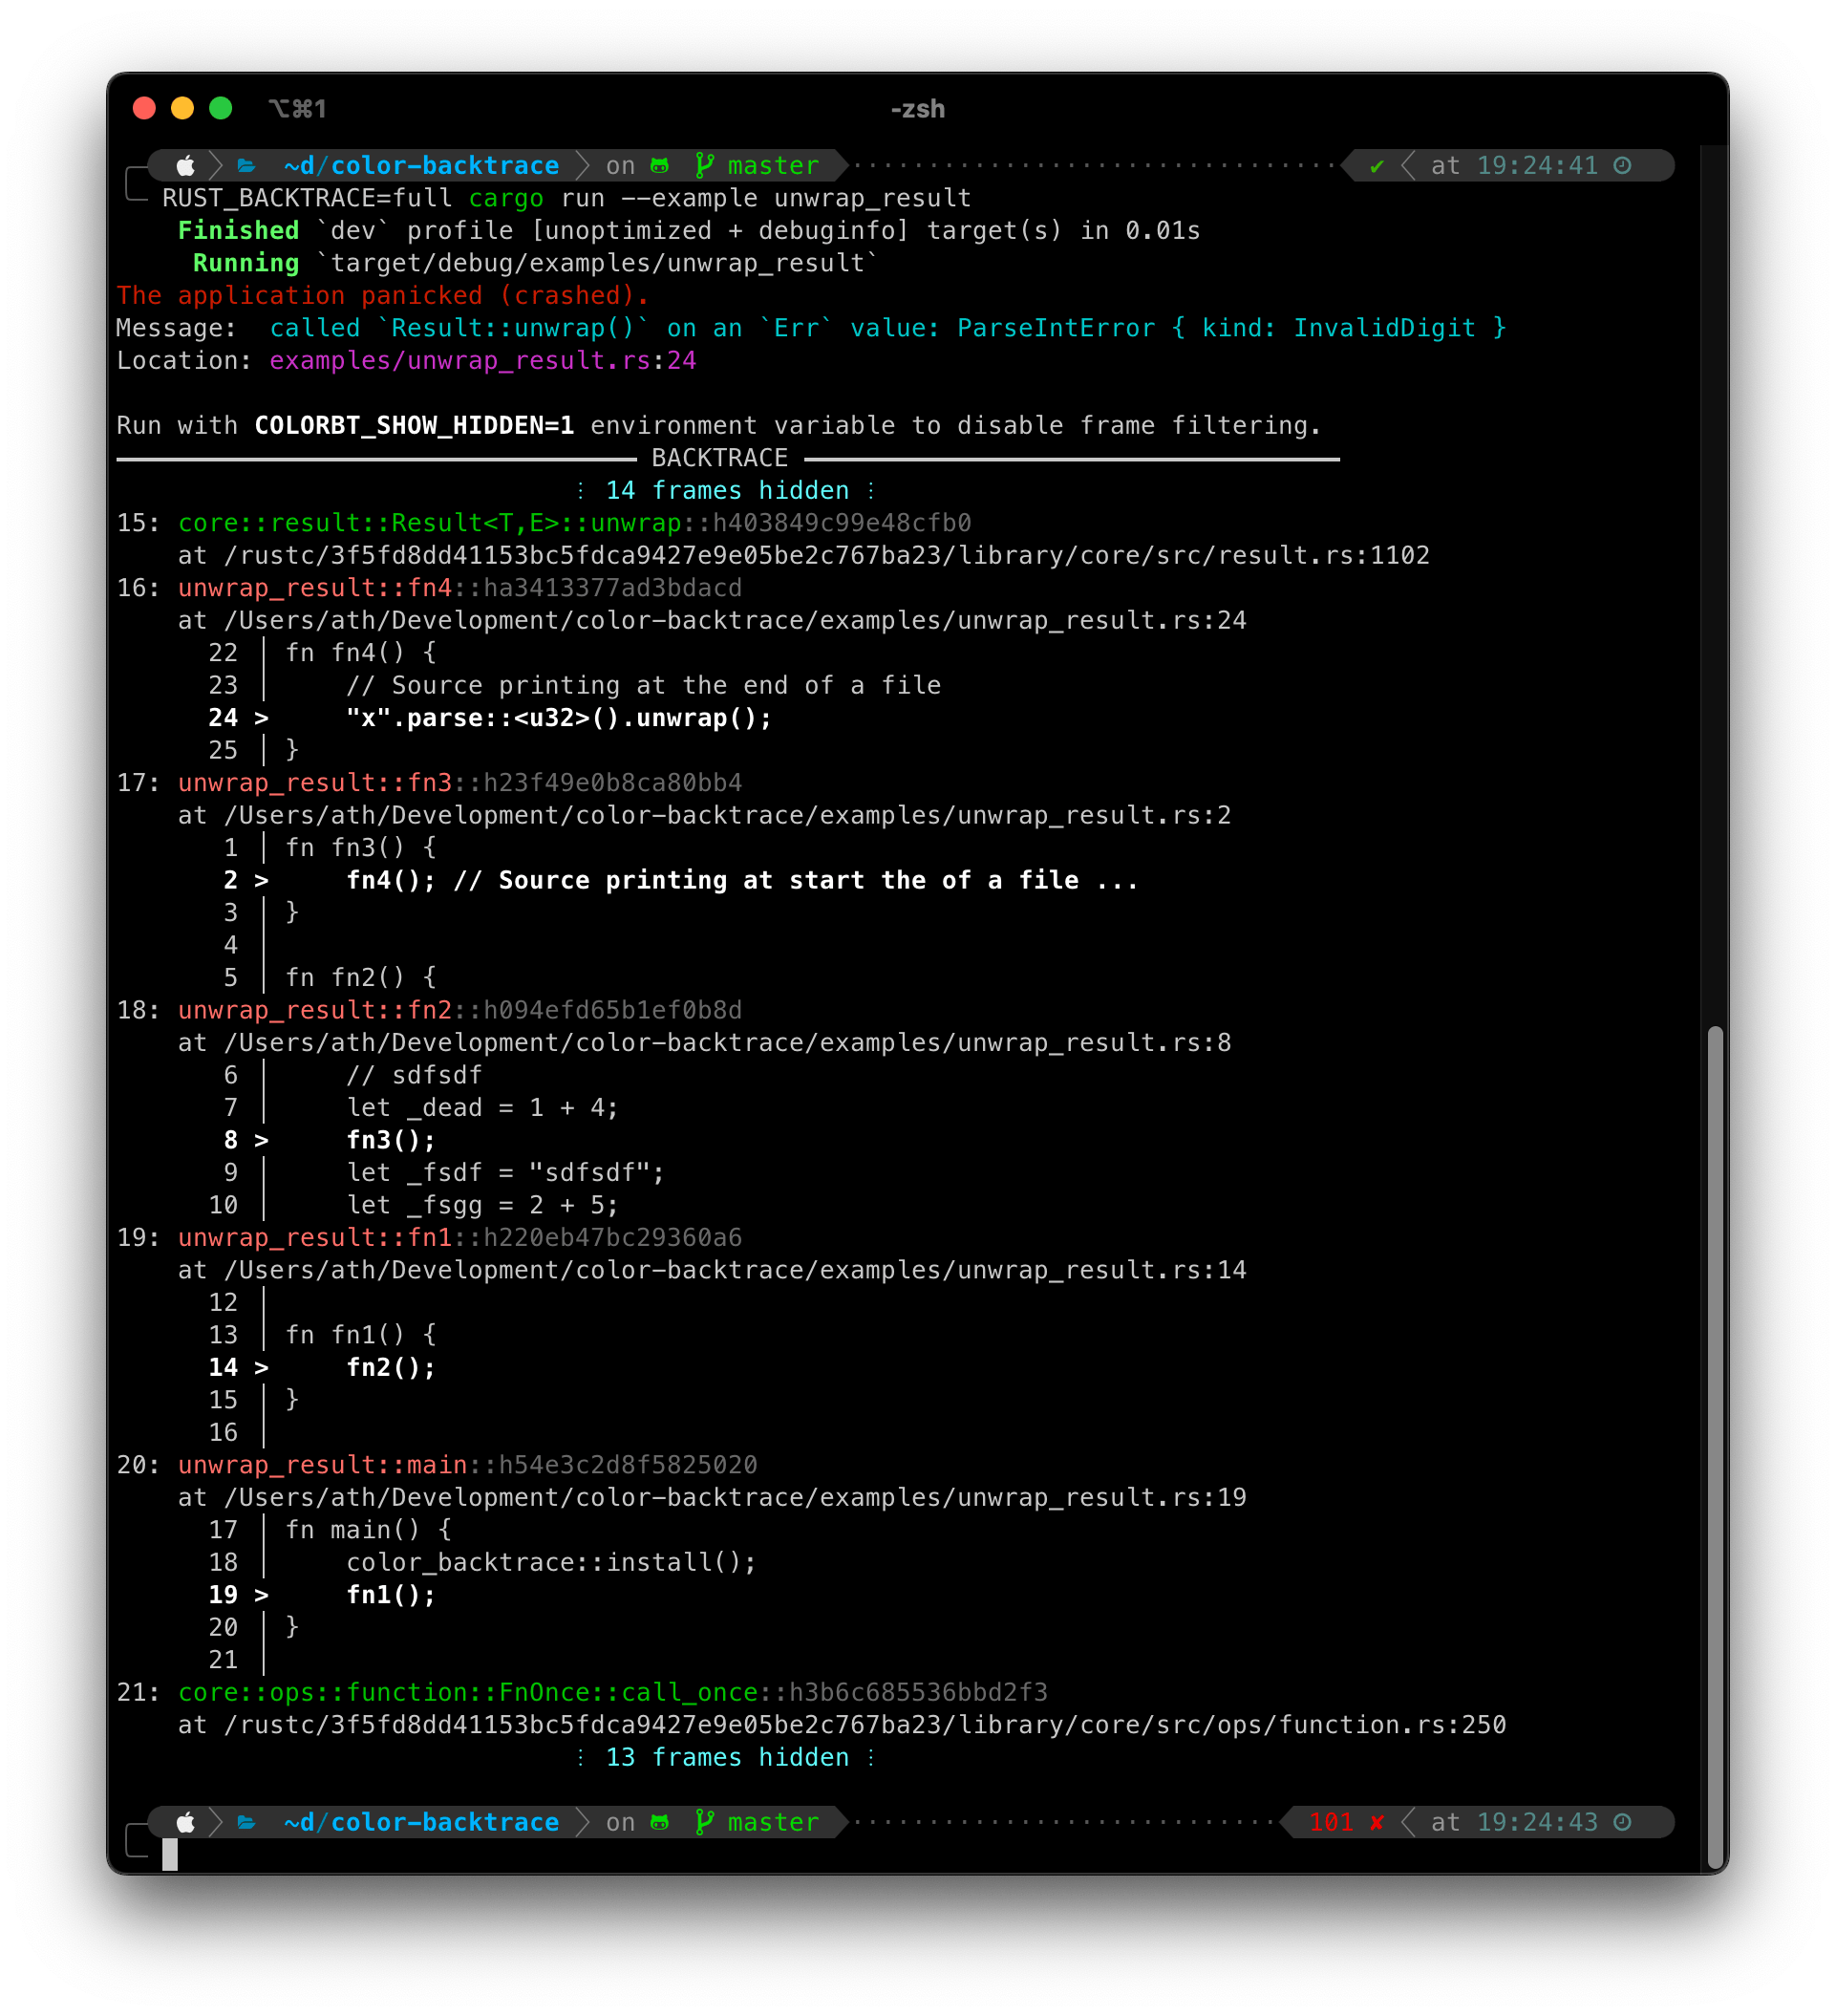1836x2016 pixels.
Task: Click the green checkmark status icon
Action: [x=1377, y=166]
